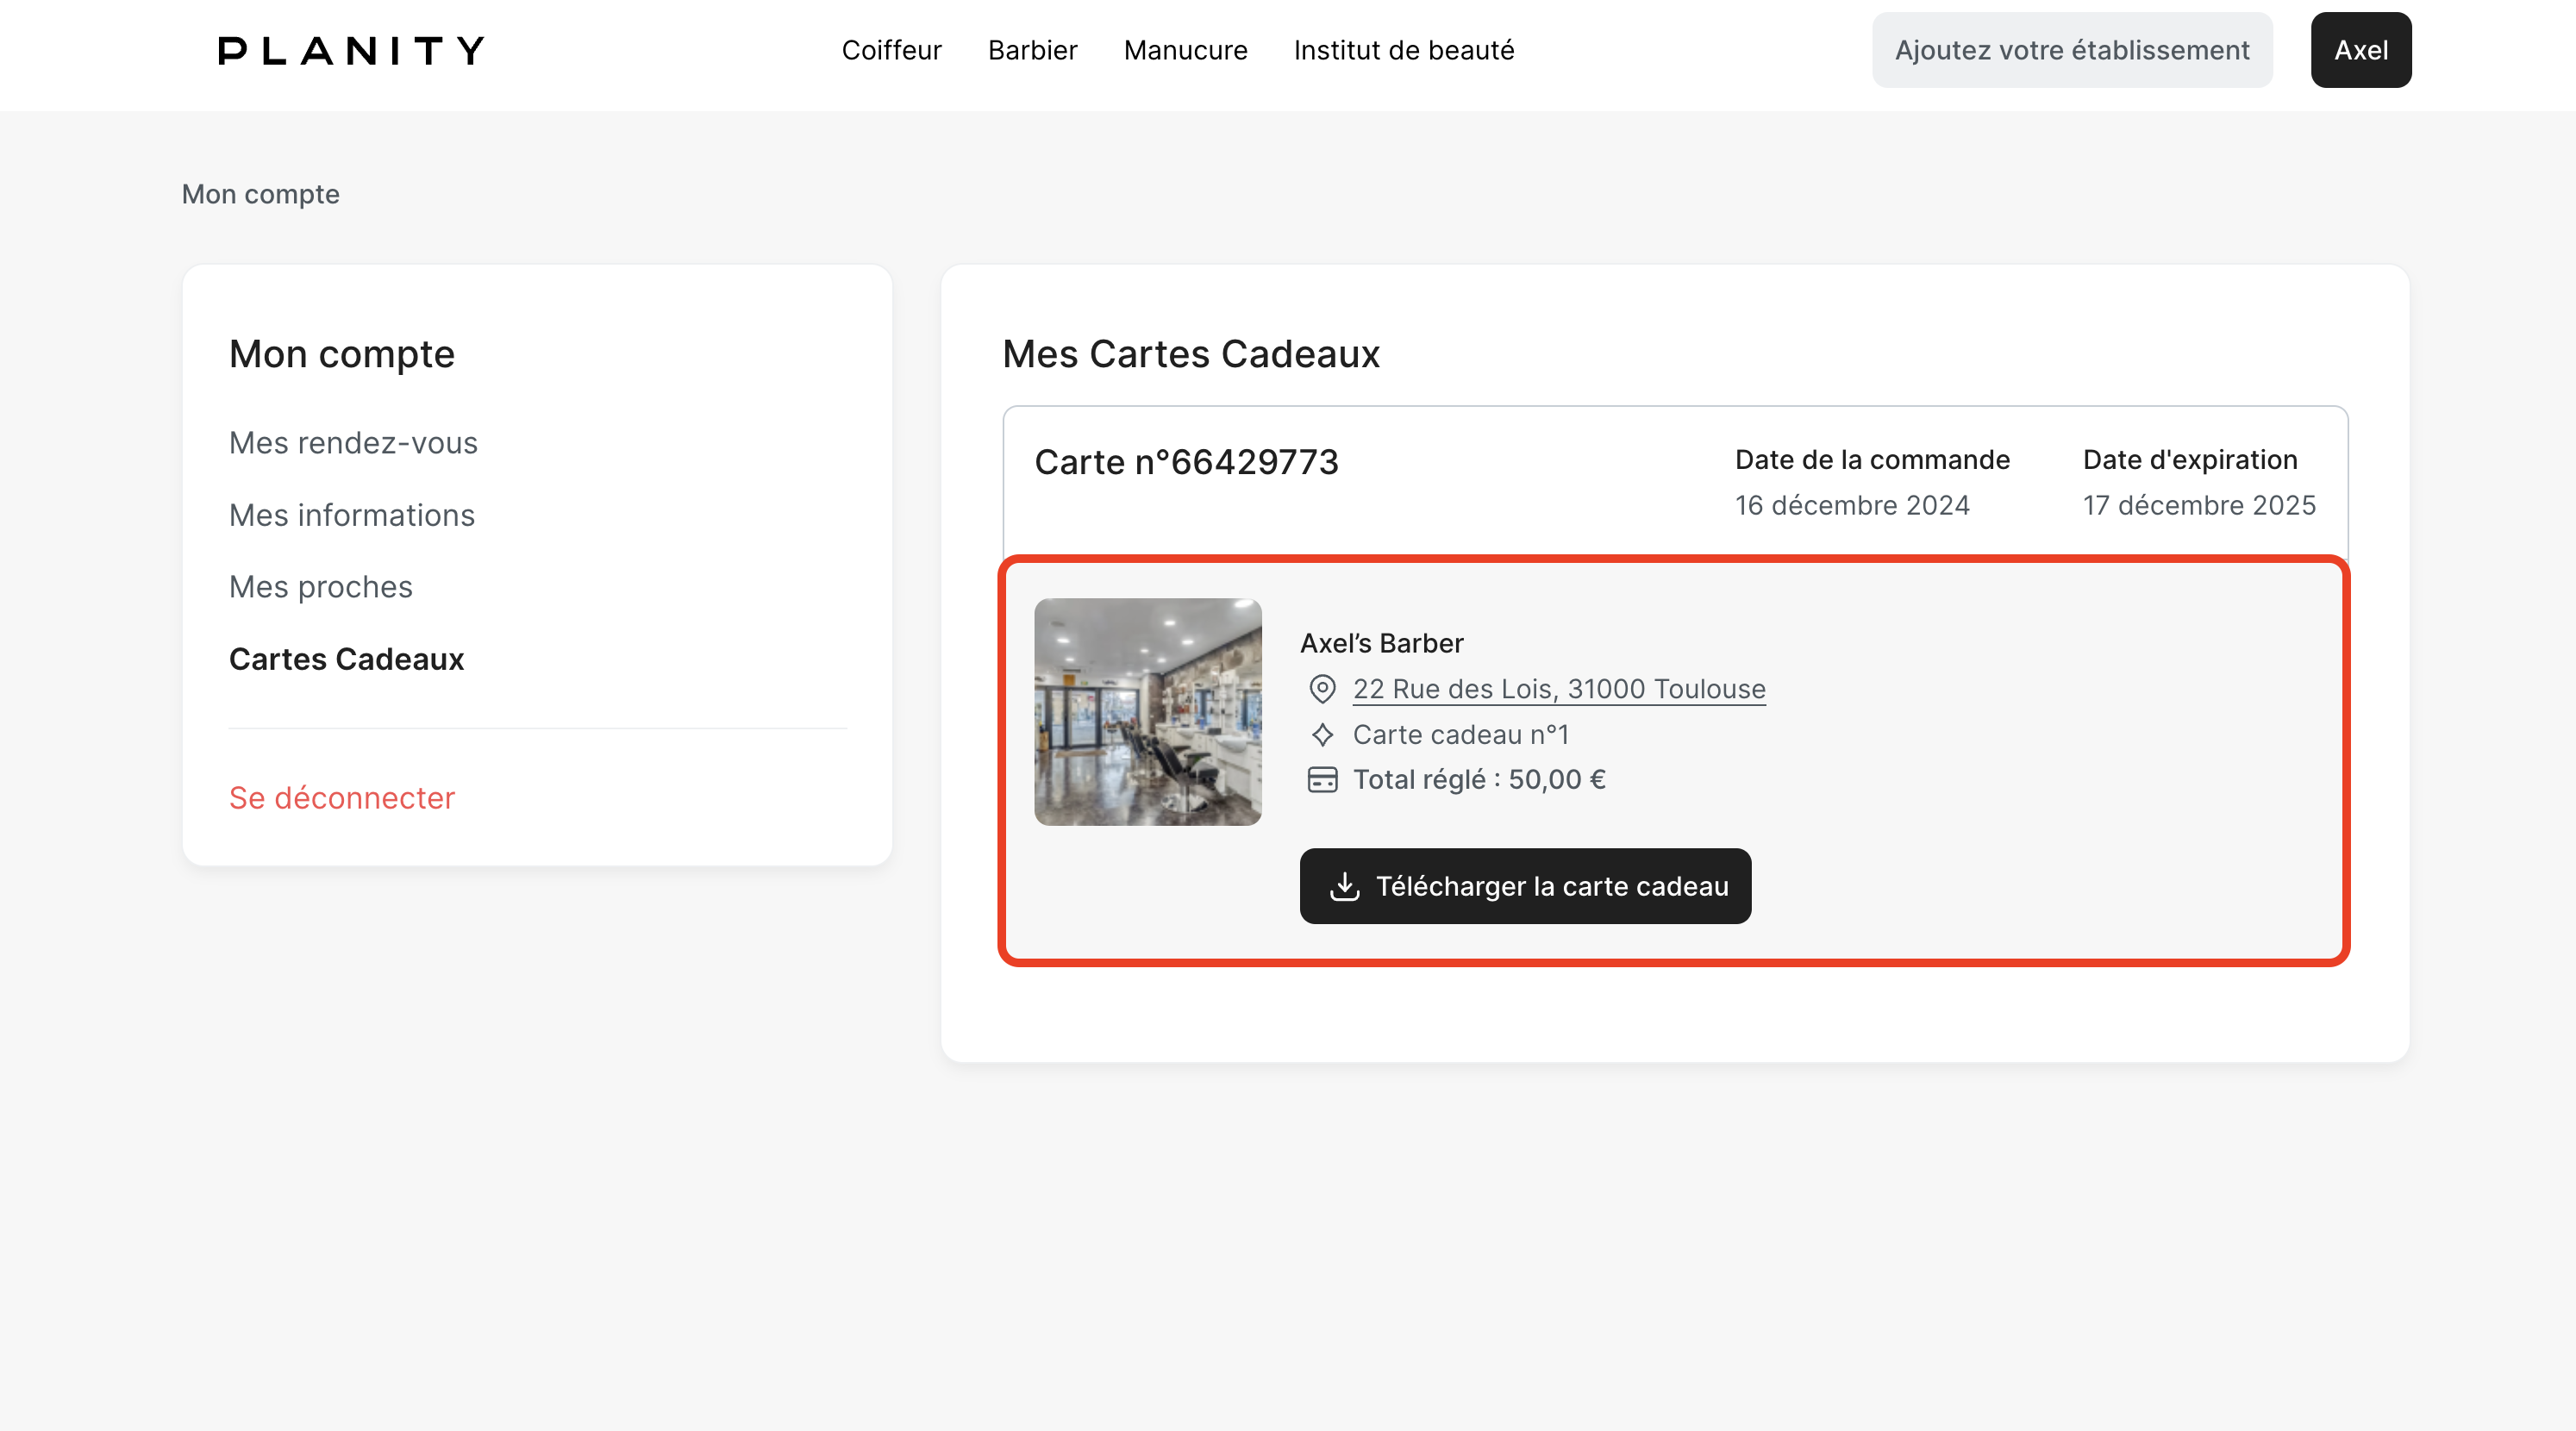Click the download arrow icon
The image size is (2576, 1431).
[1344, 886]
